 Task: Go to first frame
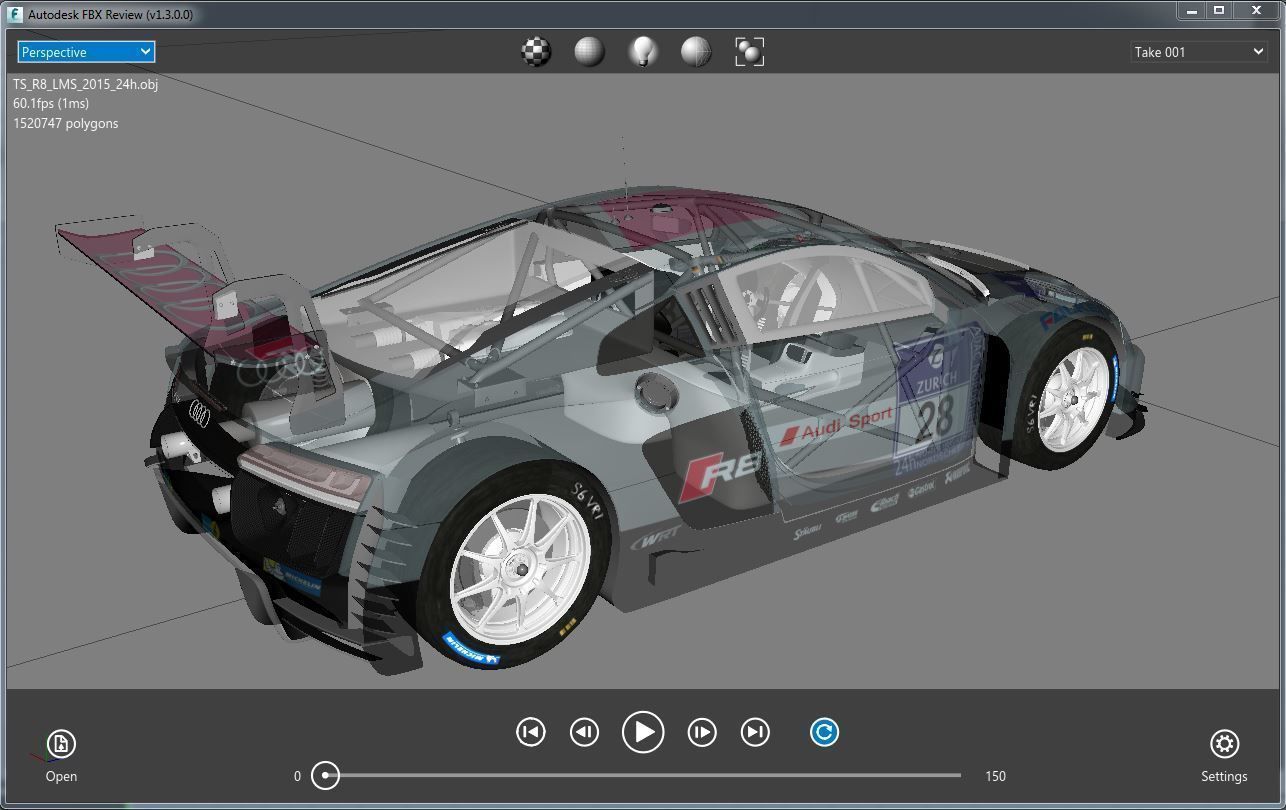531,732
